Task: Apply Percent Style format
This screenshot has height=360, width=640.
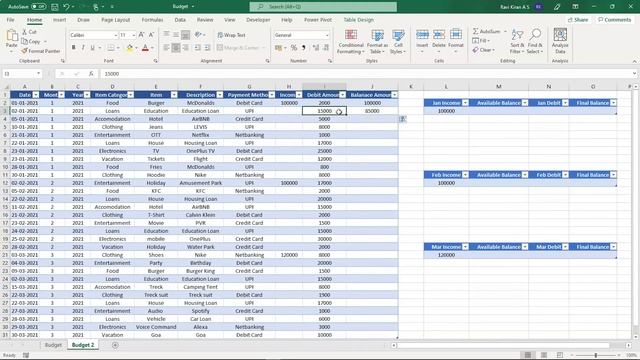Action: coord(293,48)
